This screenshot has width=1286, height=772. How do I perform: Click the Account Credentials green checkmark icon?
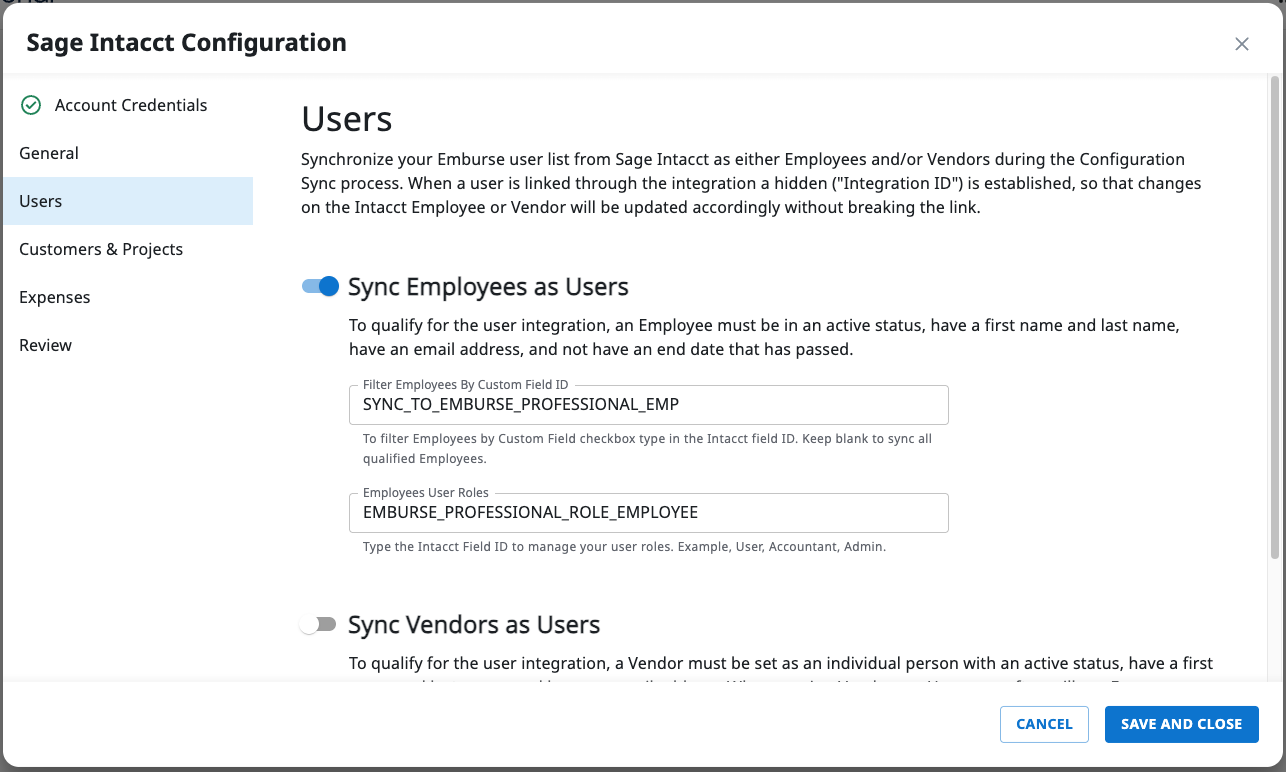pos(31,105)
